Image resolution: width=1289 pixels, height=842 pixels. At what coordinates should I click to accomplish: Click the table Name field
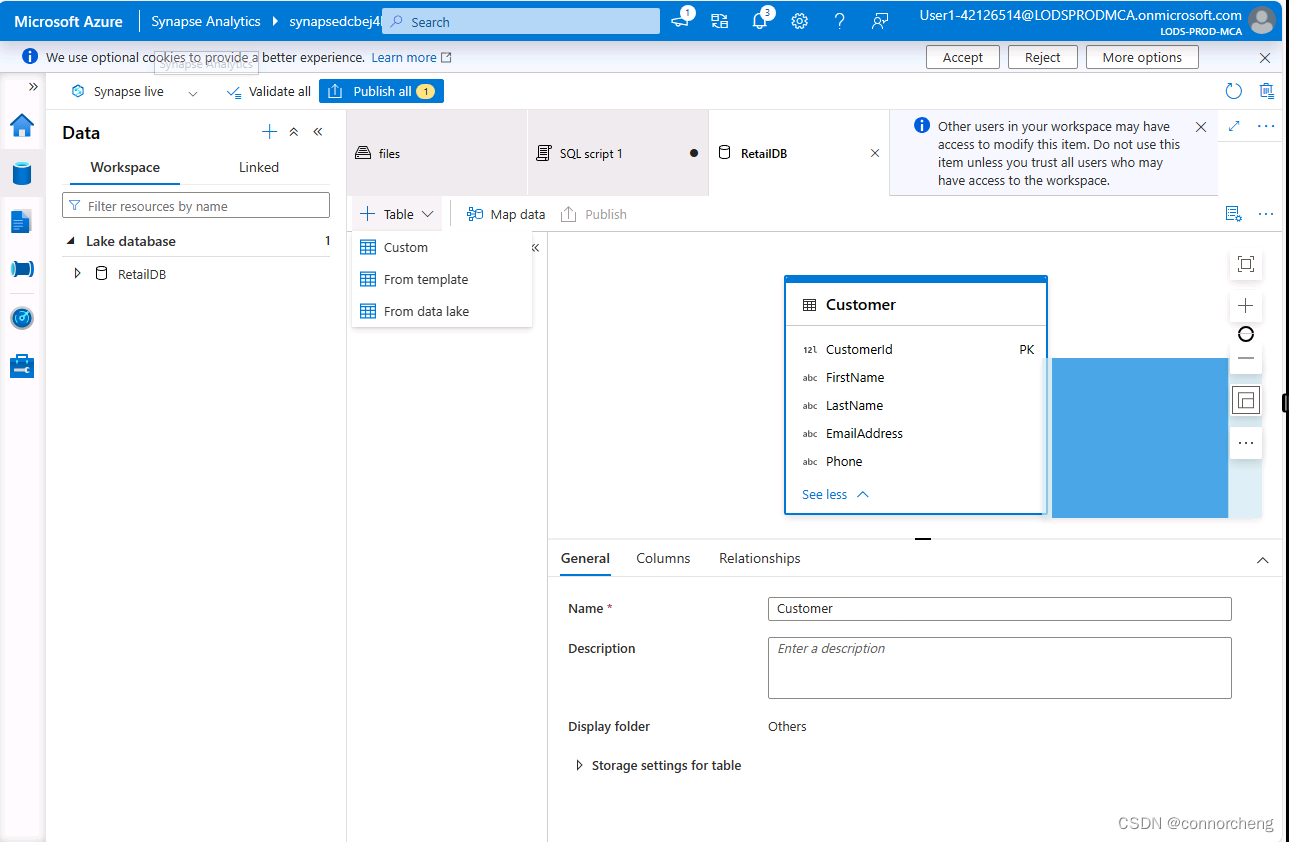(x=1000, y=609)
